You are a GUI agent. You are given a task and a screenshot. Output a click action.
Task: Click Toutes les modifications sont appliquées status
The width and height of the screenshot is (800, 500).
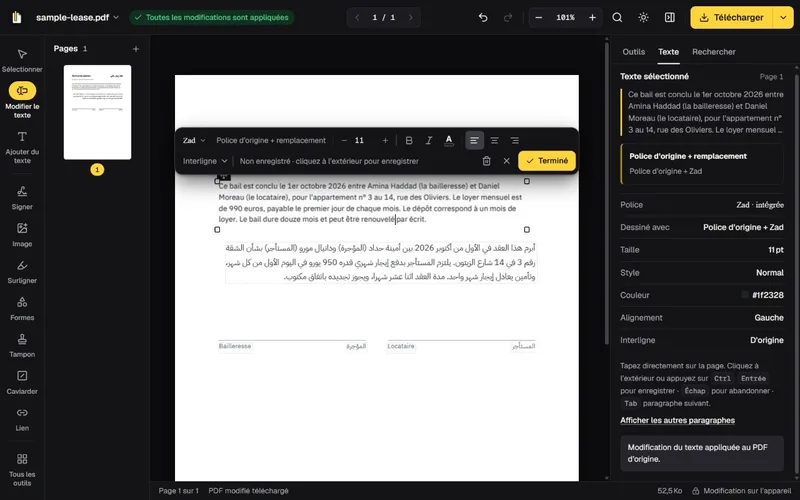click(212, 17)
